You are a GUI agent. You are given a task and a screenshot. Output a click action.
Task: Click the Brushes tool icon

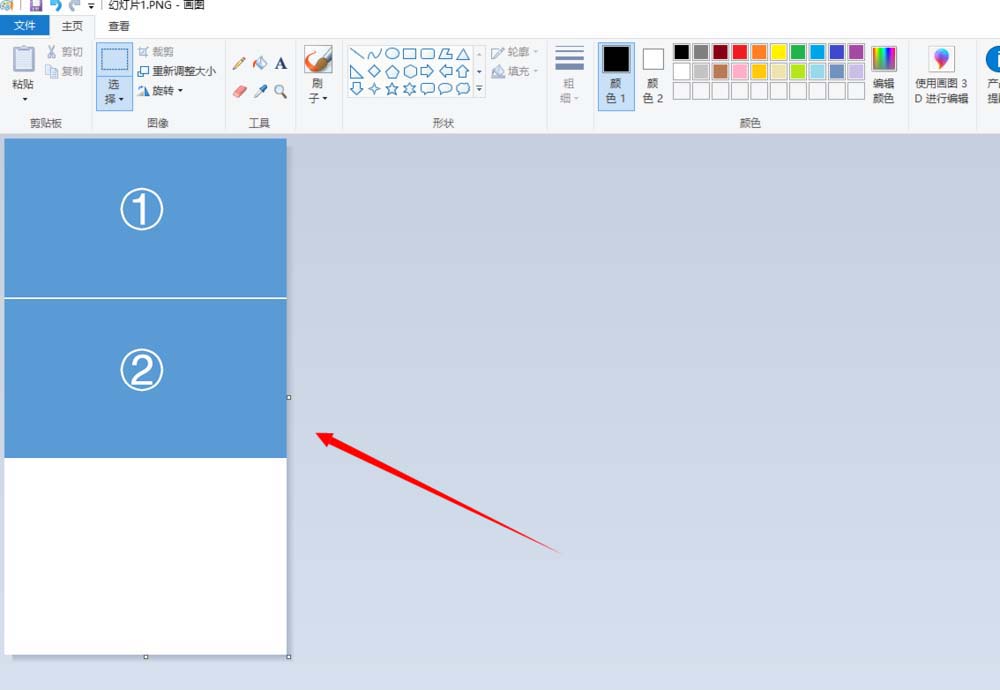318,59
